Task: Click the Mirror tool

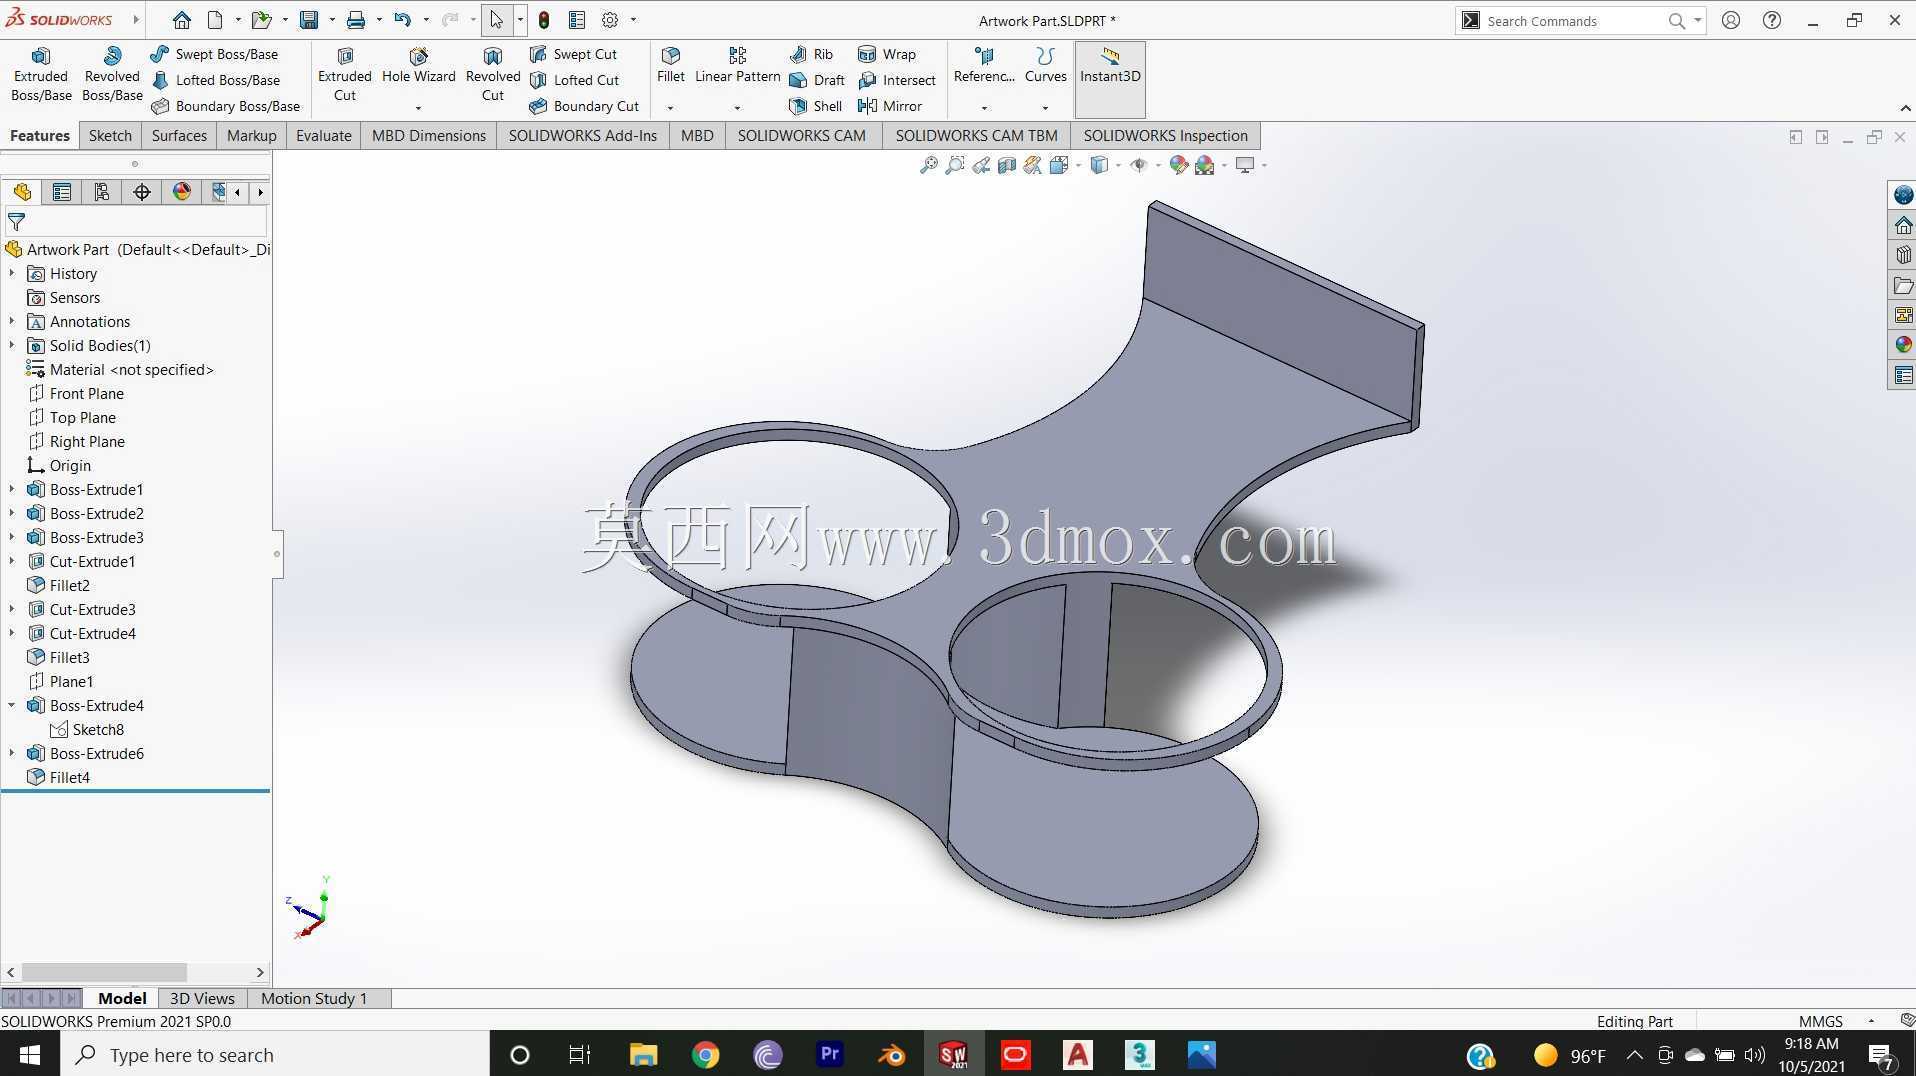Action: [890, 106]
